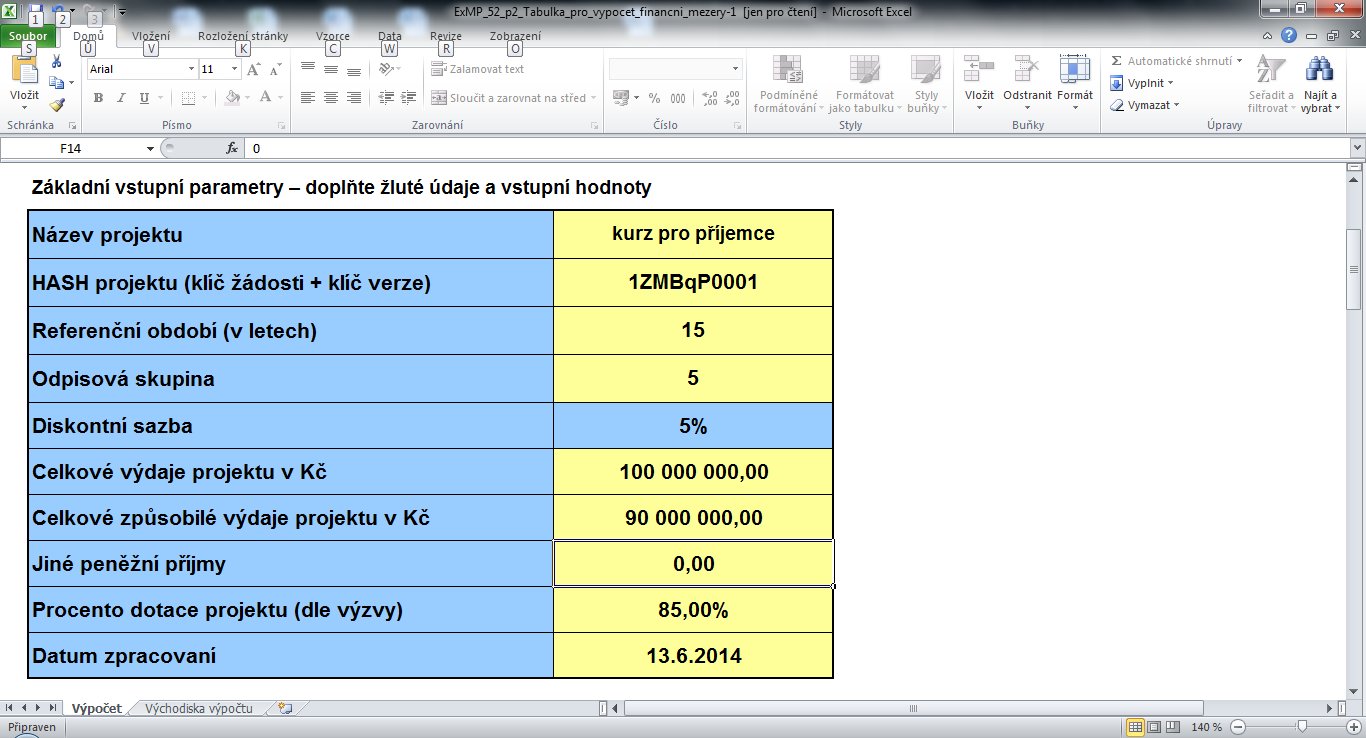Switch to the Vložení ribbon tab
Screen dimensions: 1366x738
pos(150,36)
